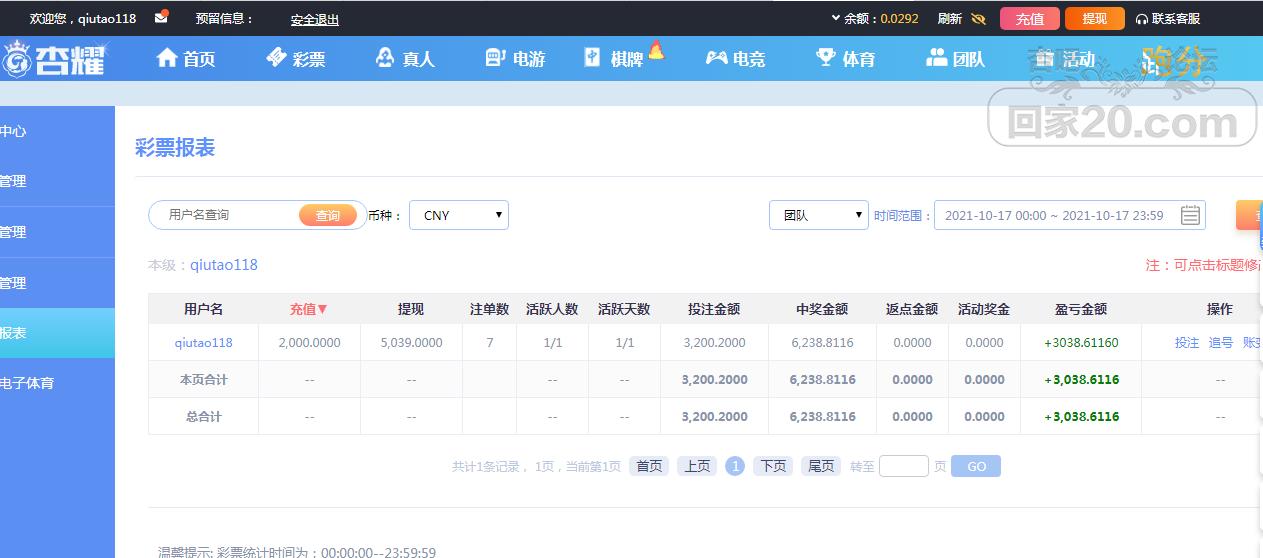Click the 5,039.0000 withdrawal cell
The width and height of the screenshot is (1263, 558).
tap(411, 342)
